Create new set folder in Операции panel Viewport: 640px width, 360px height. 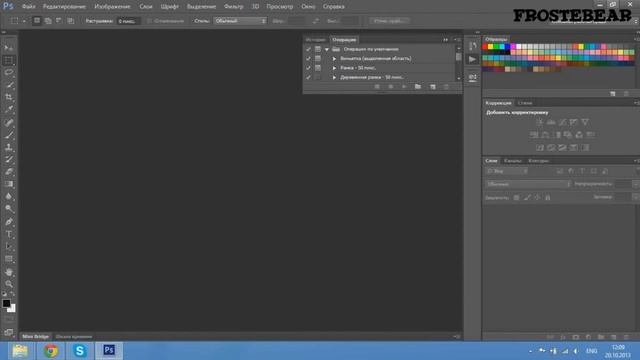418,87
